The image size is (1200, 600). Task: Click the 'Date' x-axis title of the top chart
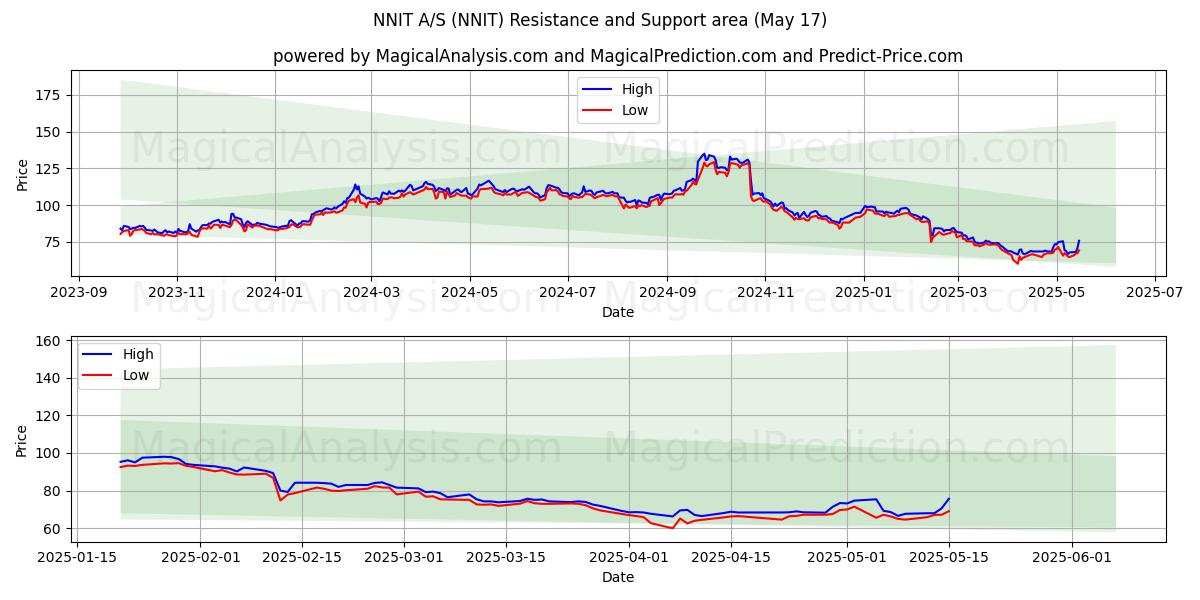pos(618,312)
